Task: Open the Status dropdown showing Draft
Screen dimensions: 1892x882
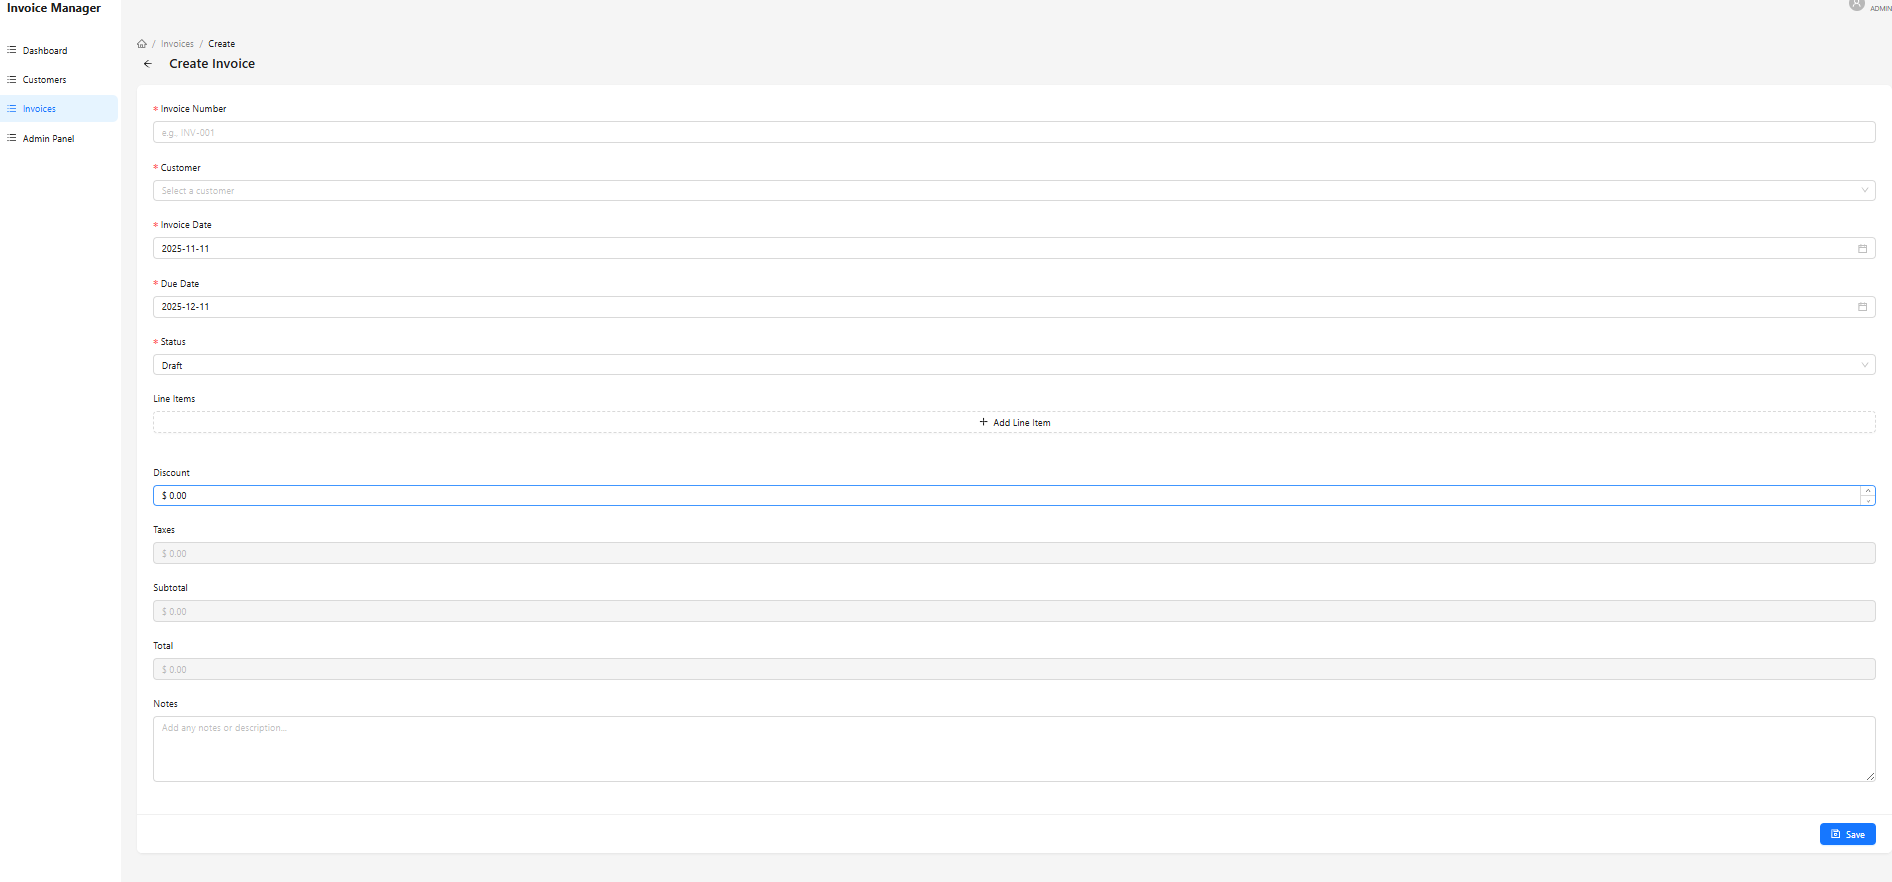Action: point(1013,366)
